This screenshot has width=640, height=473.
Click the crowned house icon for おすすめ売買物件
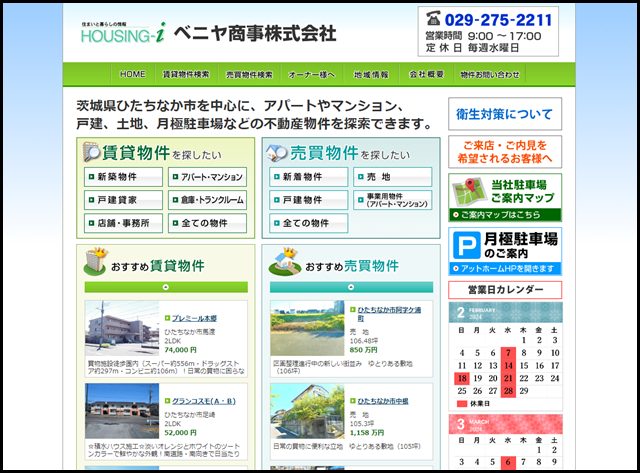(285, 261)
